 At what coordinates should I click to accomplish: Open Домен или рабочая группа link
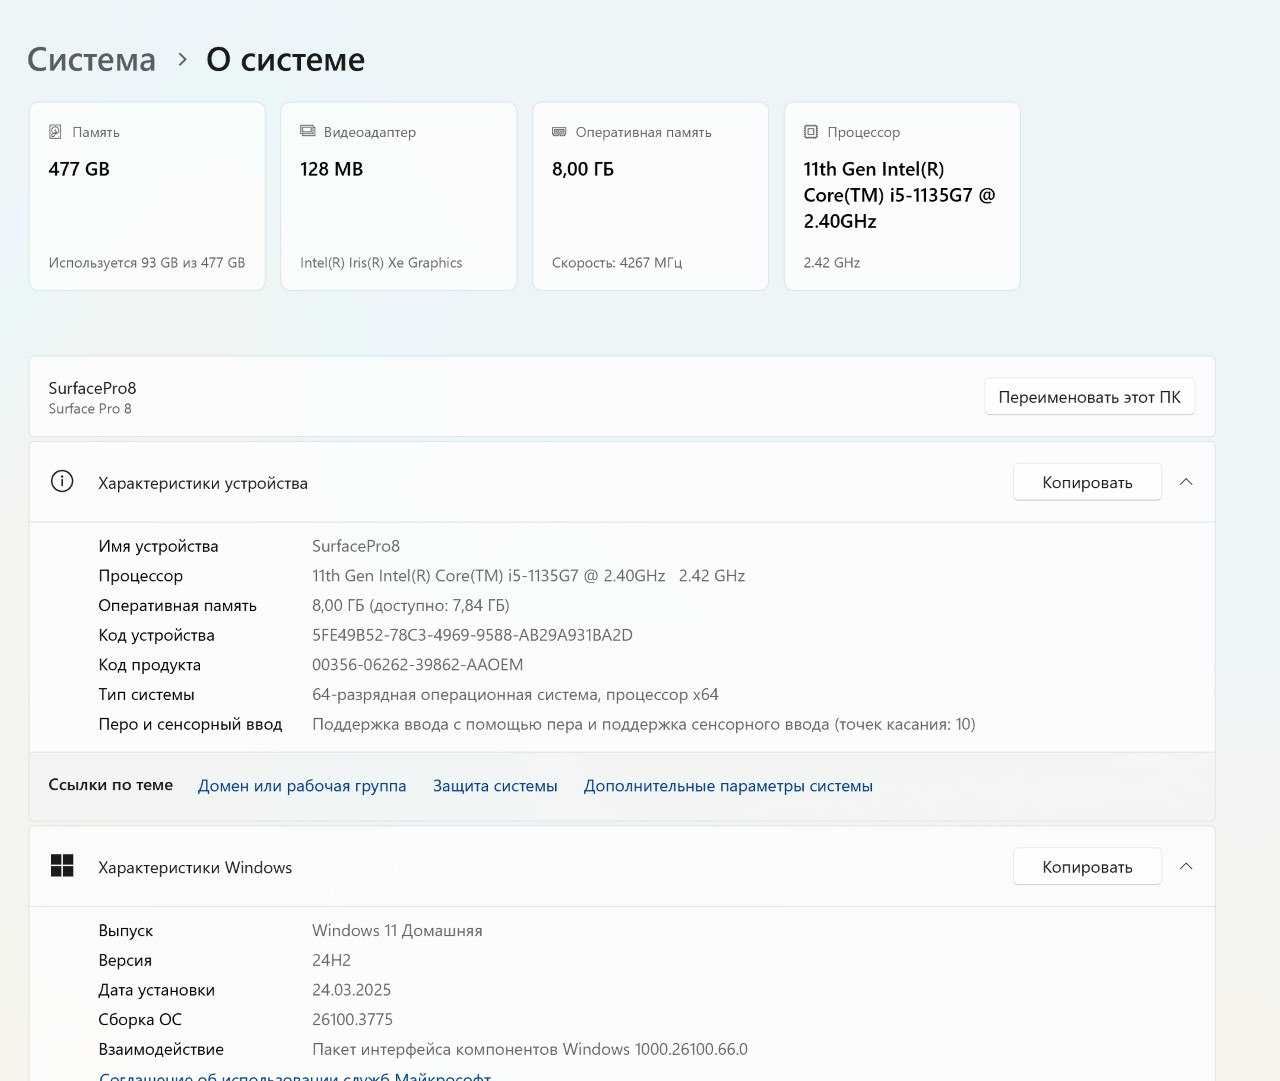(302, 786)
